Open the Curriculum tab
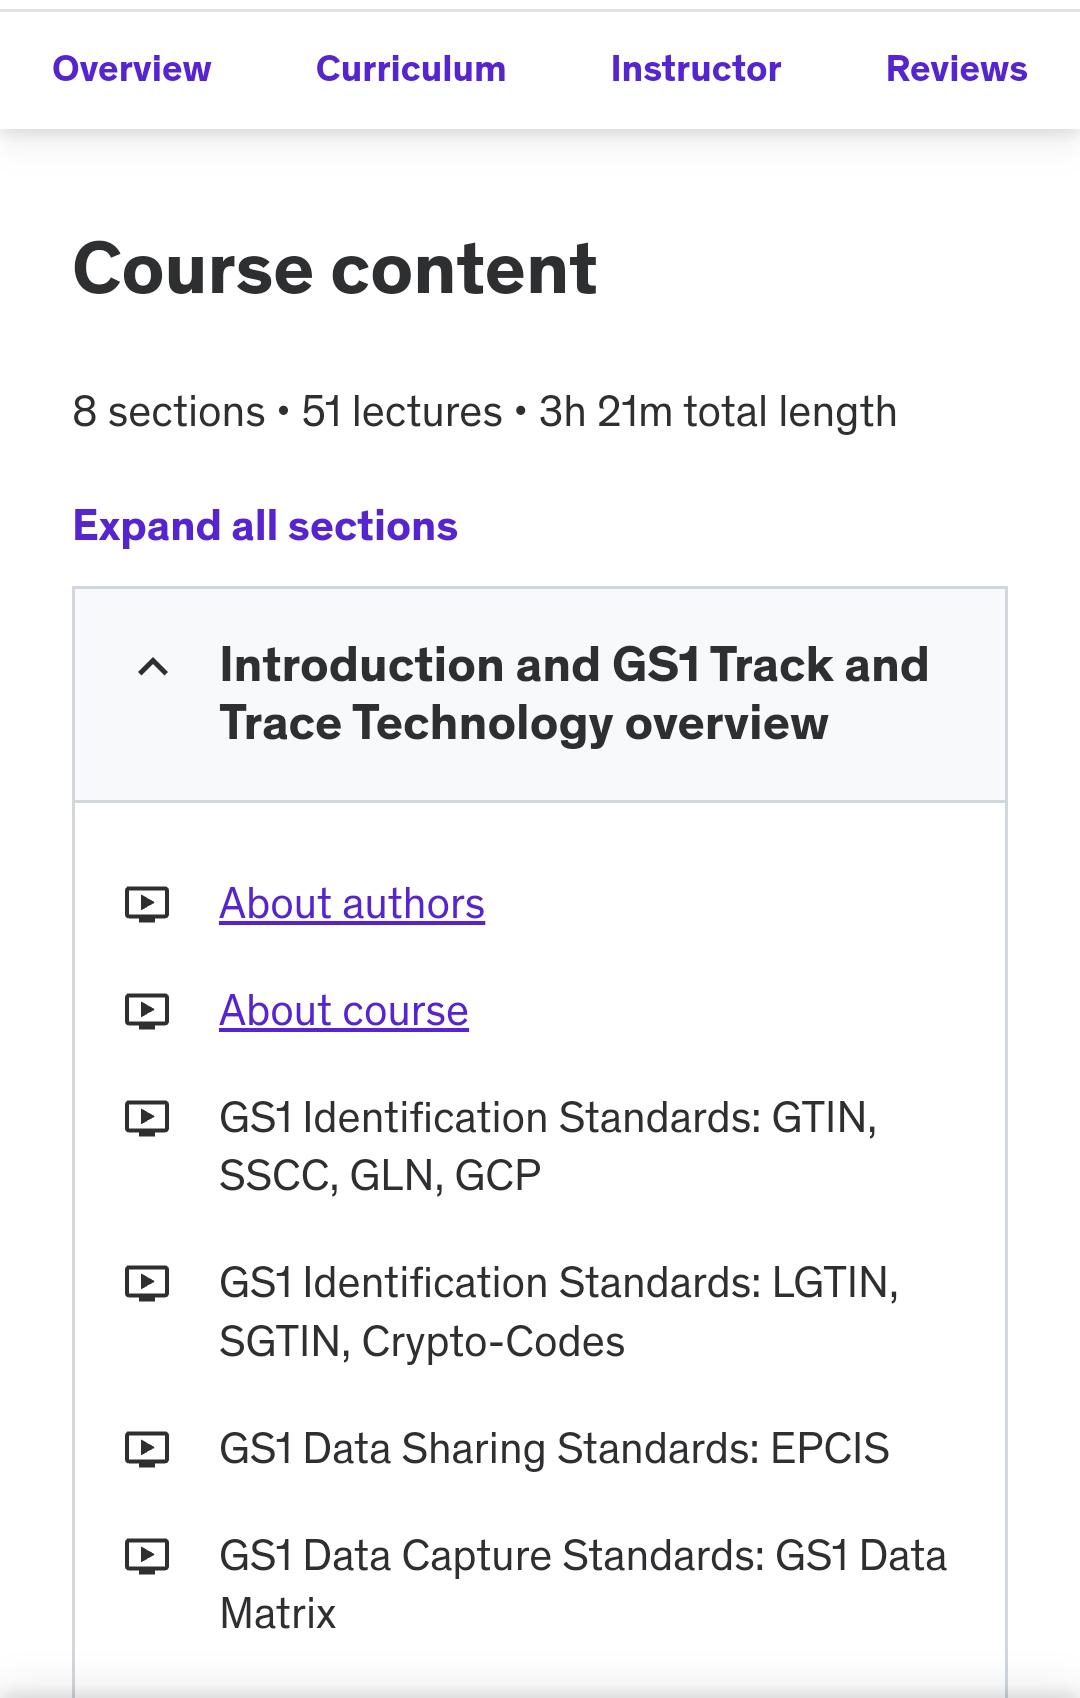1080x1698 pixels. (x=411, y=69)
